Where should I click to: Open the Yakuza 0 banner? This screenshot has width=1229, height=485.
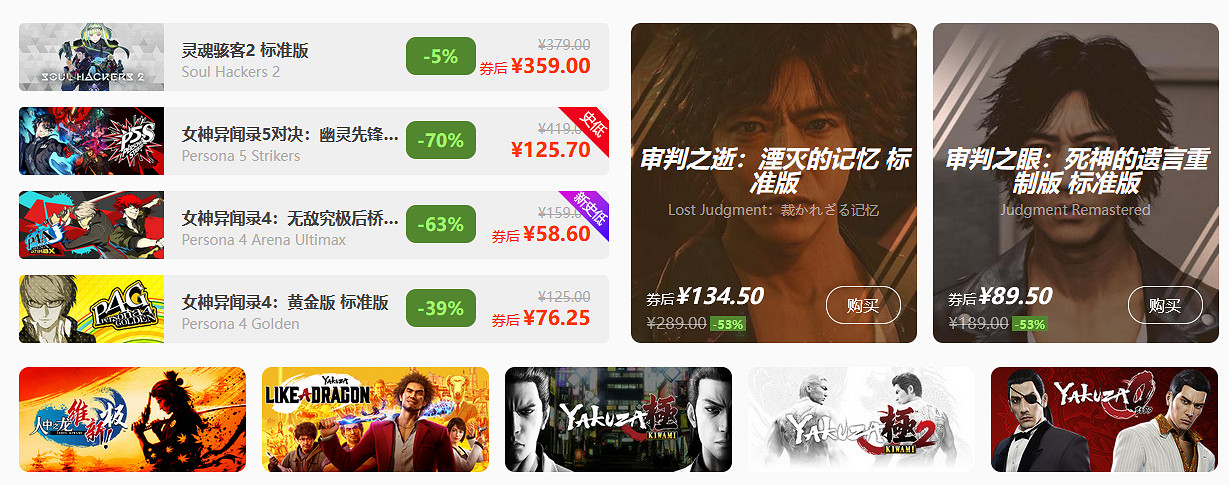(1104, 419)
